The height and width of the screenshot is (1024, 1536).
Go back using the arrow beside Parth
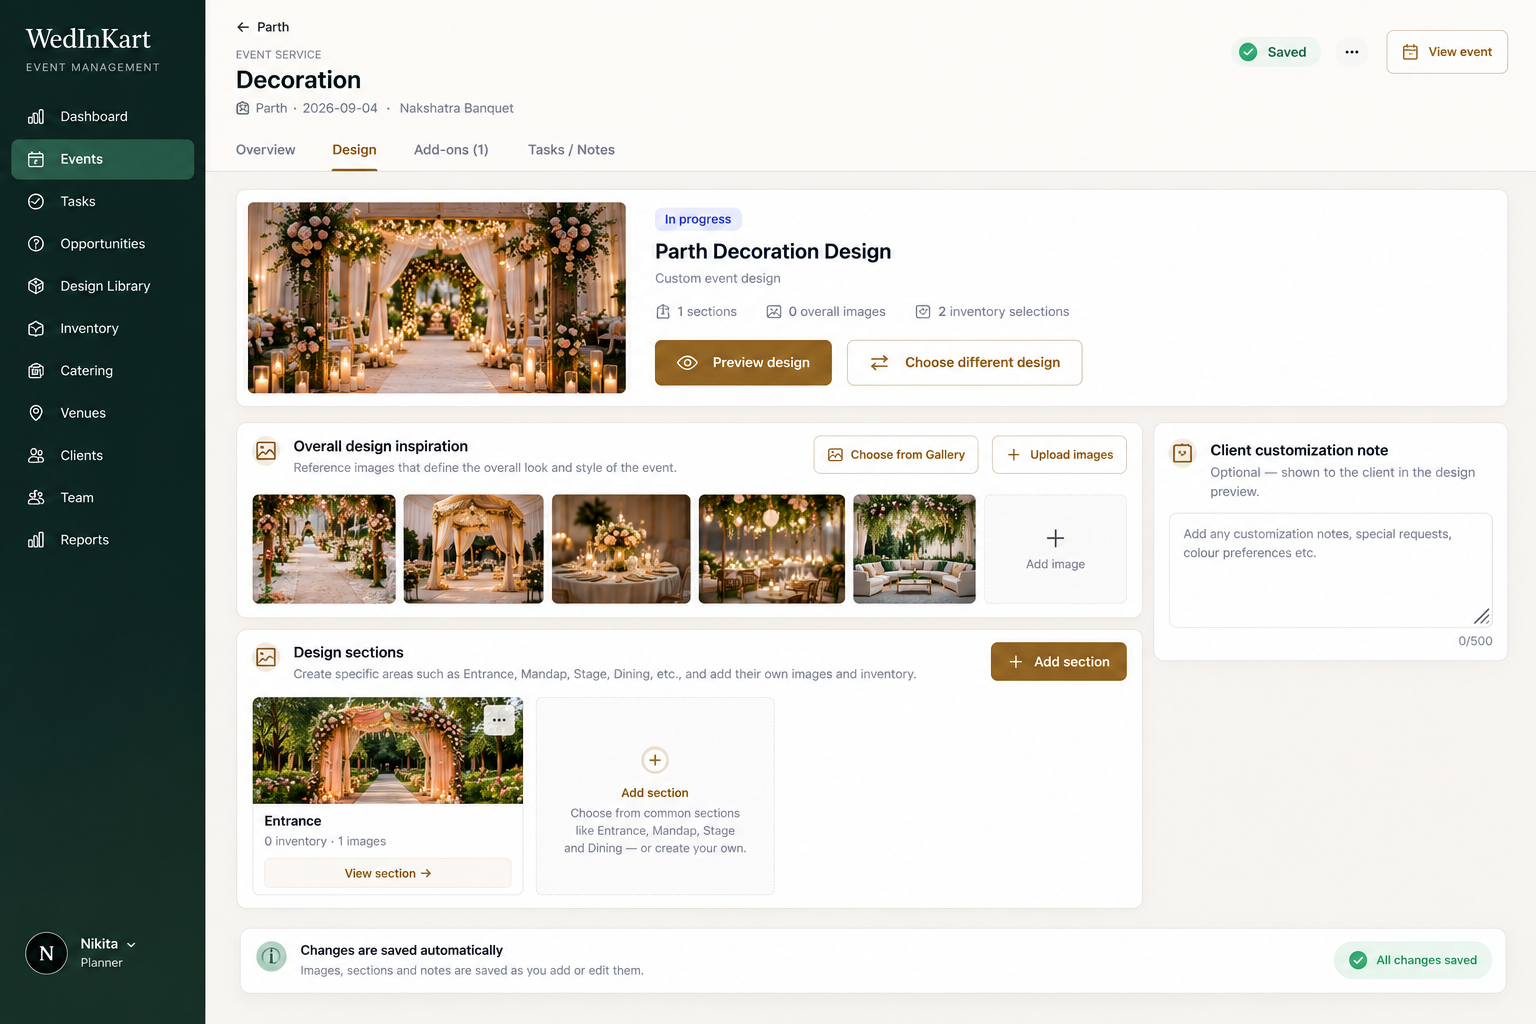[243, 27]
